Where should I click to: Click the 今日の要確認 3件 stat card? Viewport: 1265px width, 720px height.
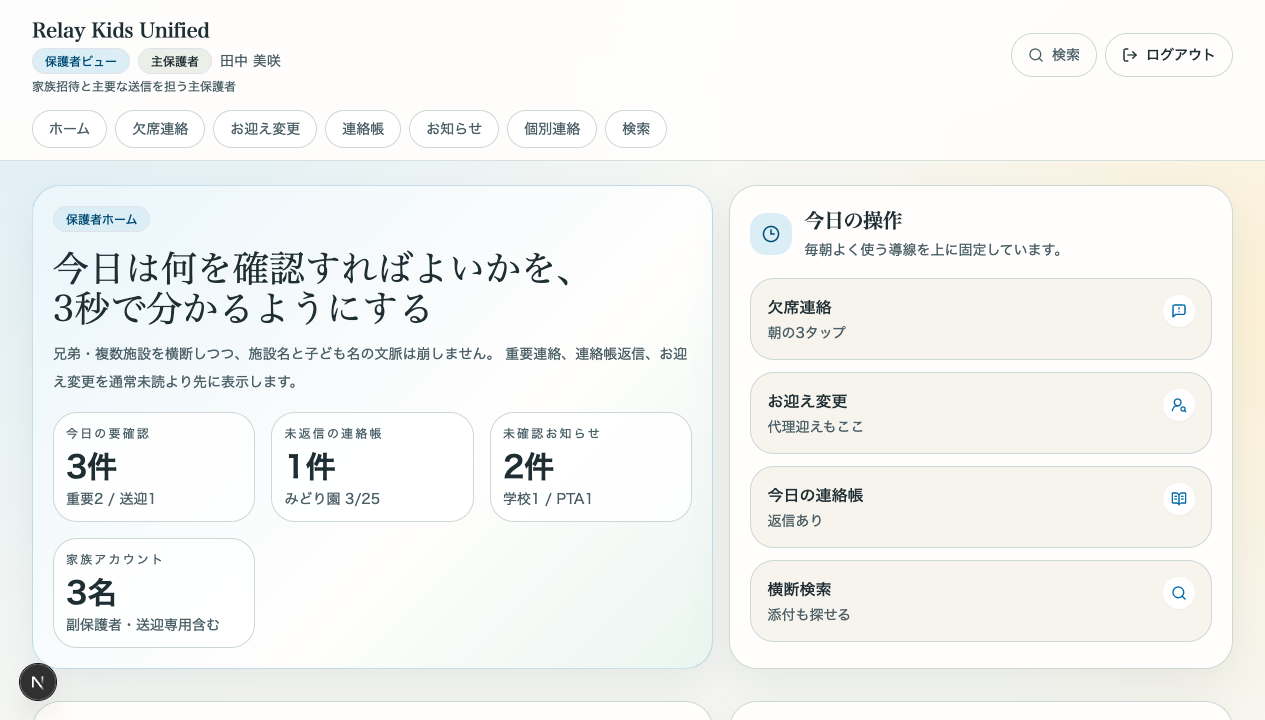[154, 467]
